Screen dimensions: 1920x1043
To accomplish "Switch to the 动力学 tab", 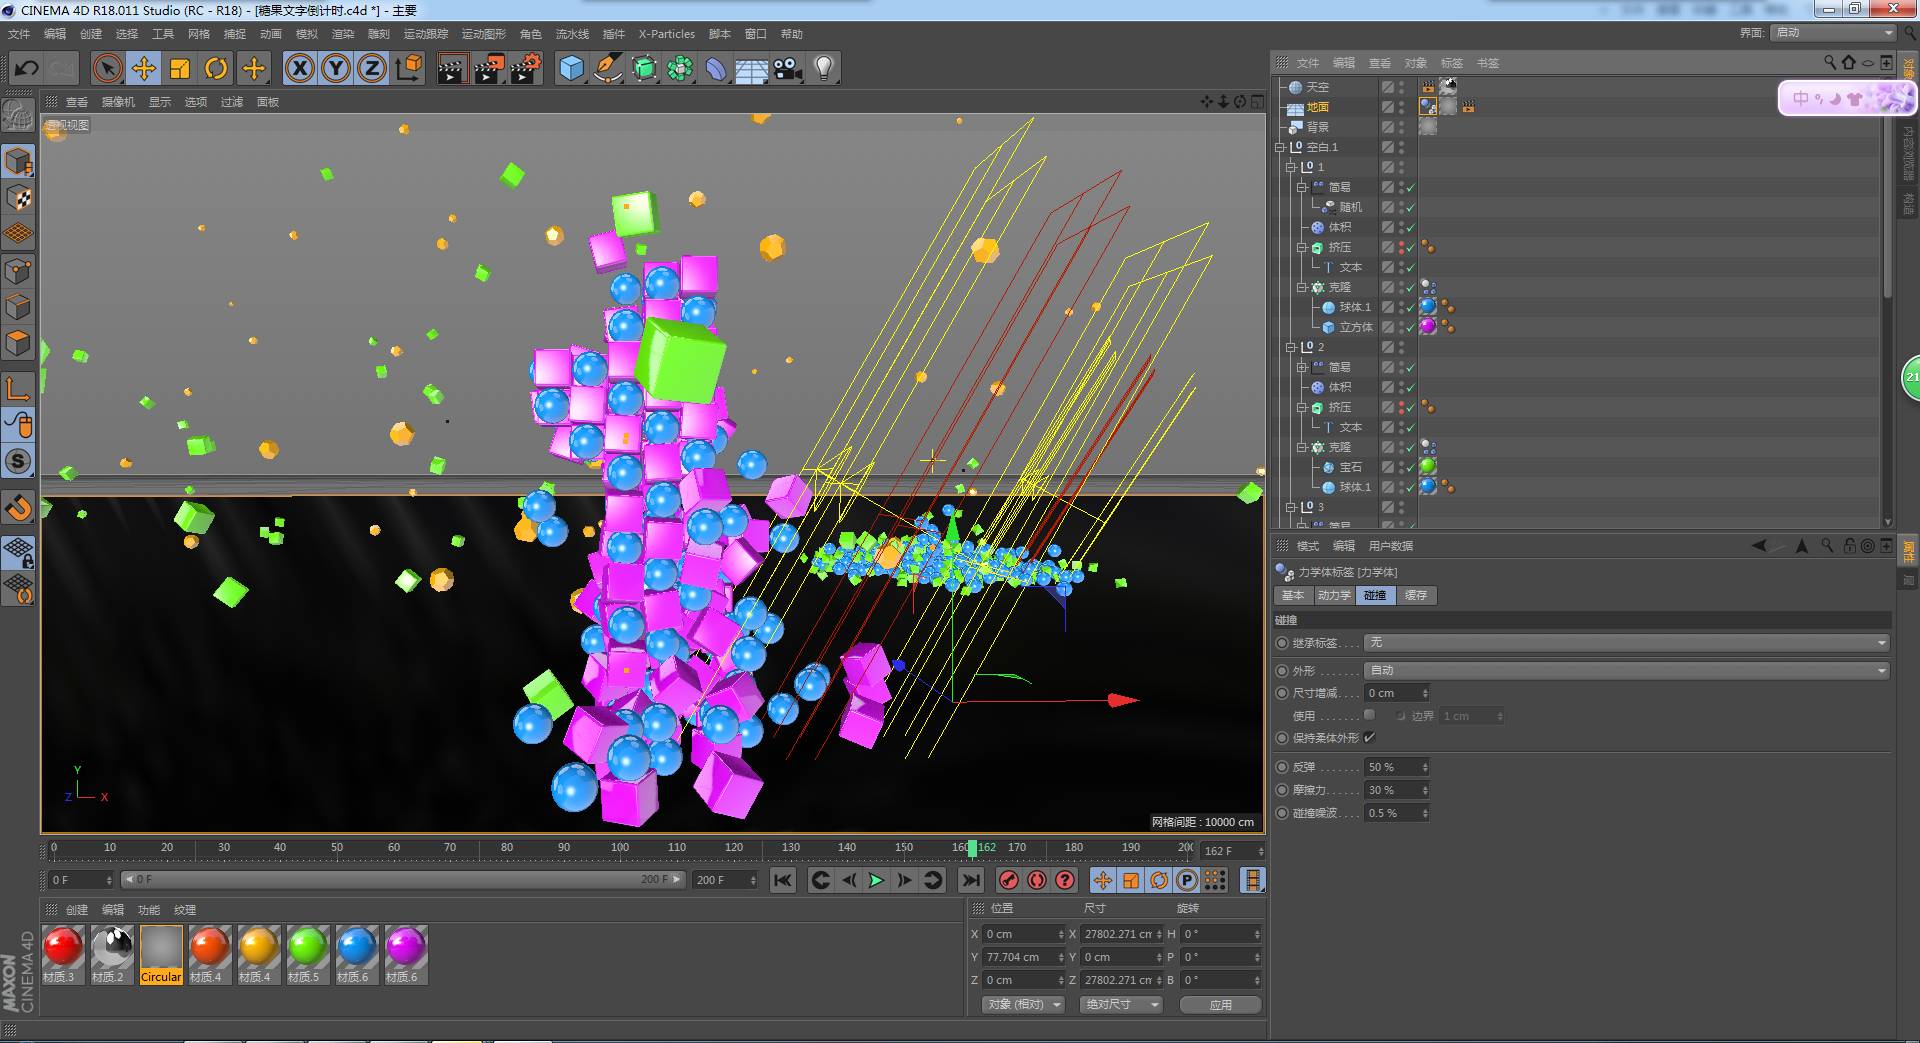I will pos(1333,595).
